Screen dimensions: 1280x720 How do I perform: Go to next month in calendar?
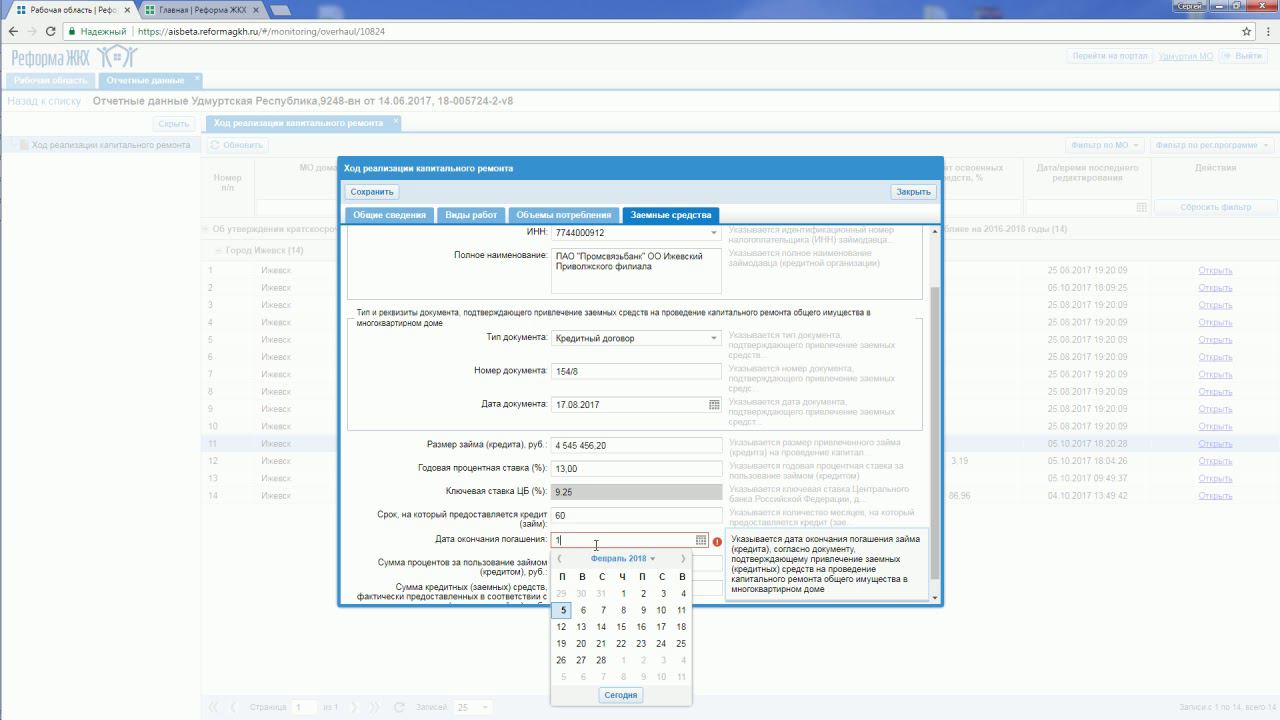pos(683,559)
